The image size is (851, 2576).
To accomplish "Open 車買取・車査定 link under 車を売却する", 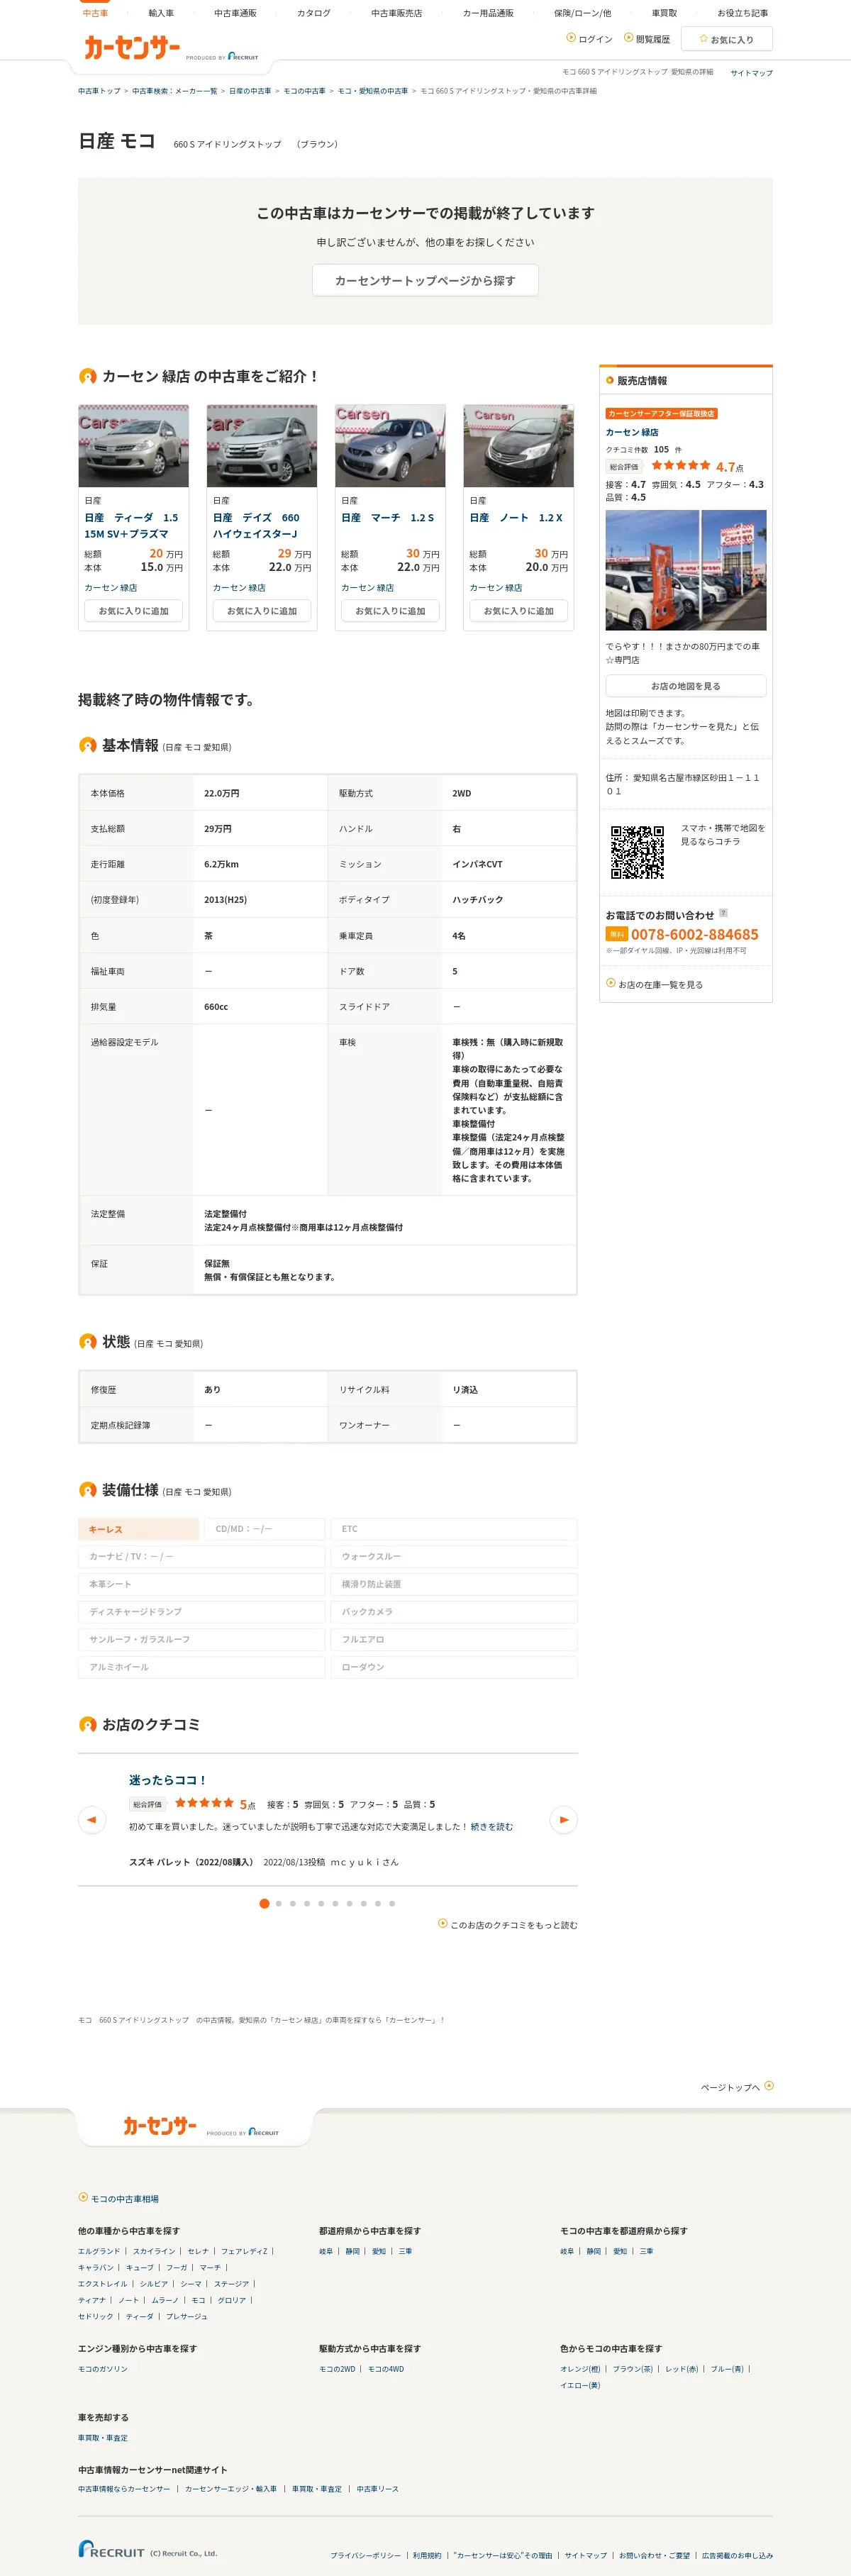I will 103,2438.
